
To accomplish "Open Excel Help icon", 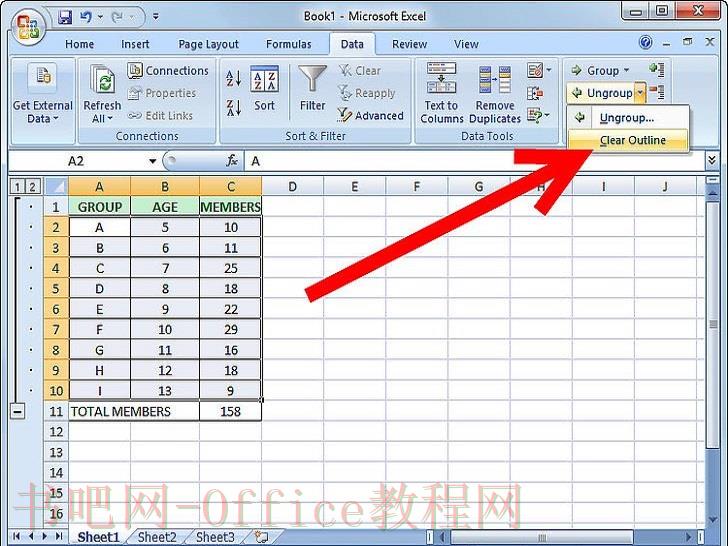I will coord(645,43).
